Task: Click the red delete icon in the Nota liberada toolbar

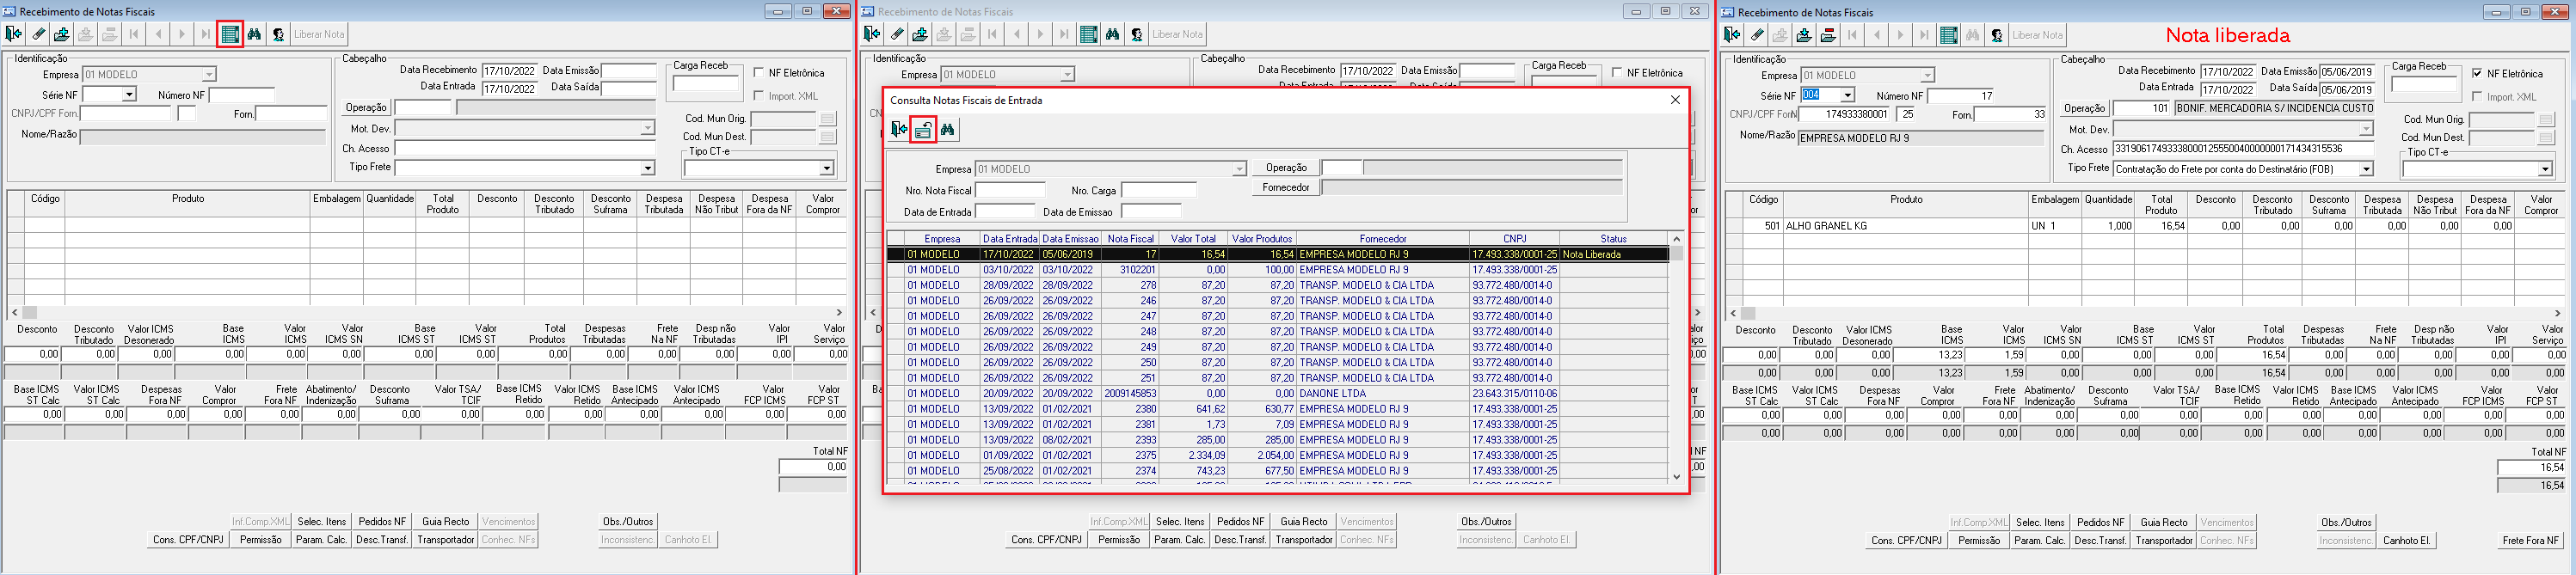Action: click(1828, 35)
